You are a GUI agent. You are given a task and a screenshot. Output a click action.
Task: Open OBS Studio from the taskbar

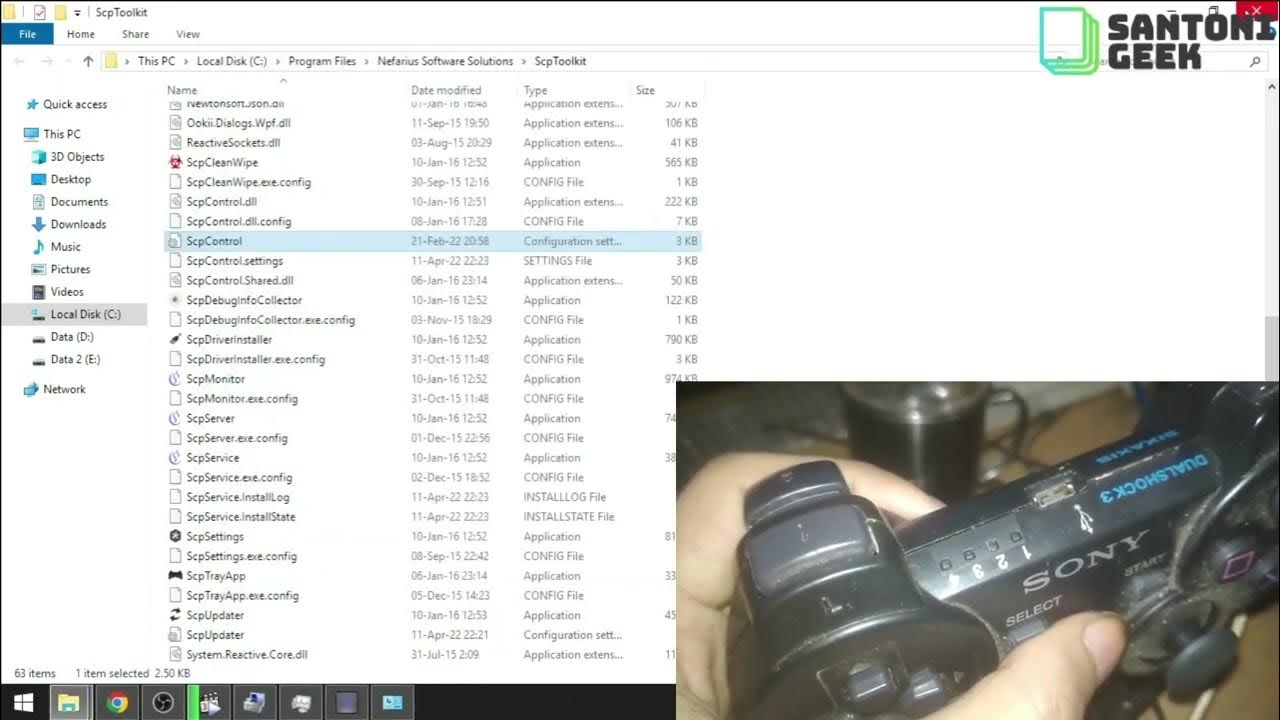tap(163, 703)
